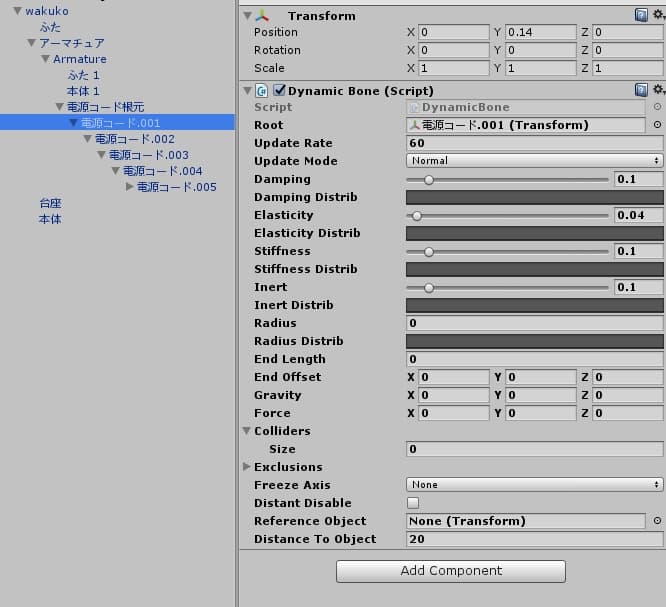Click the Transform component axes icon
The width and height of the screenshot is (666, 607).
262,16
